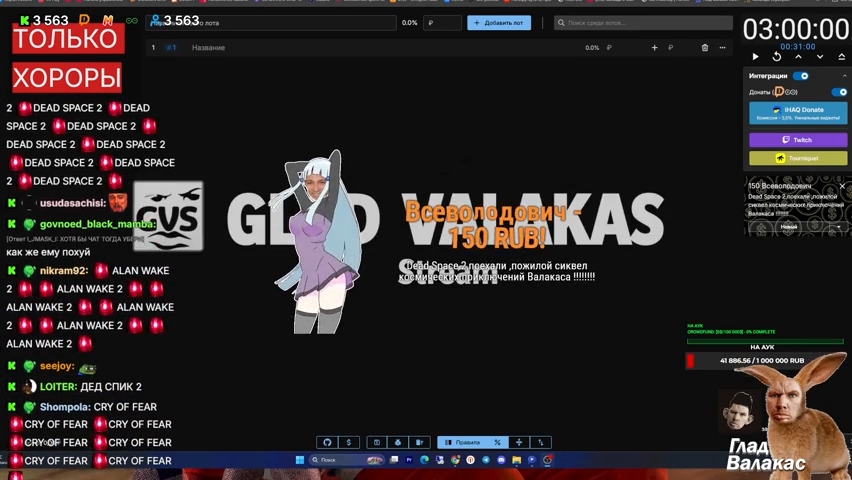Click the double-up arrow next to timer controls
Viewport: 852px width, 480px height.
click(842, 57)
